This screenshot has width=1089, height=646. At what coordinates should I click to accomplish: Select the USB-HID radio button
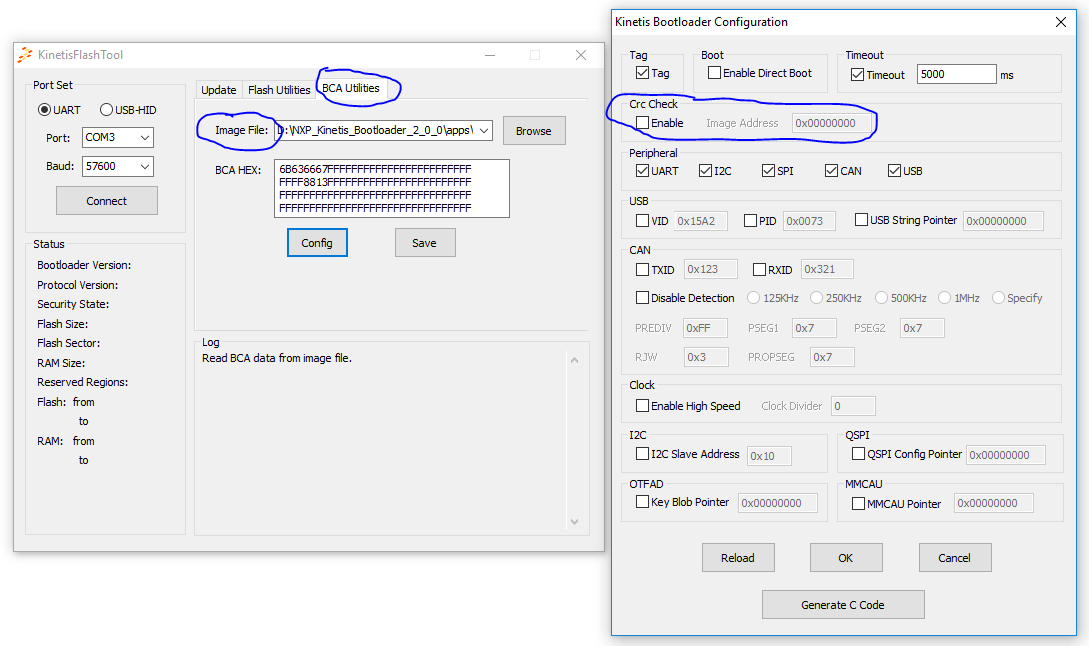coord(106,110)
